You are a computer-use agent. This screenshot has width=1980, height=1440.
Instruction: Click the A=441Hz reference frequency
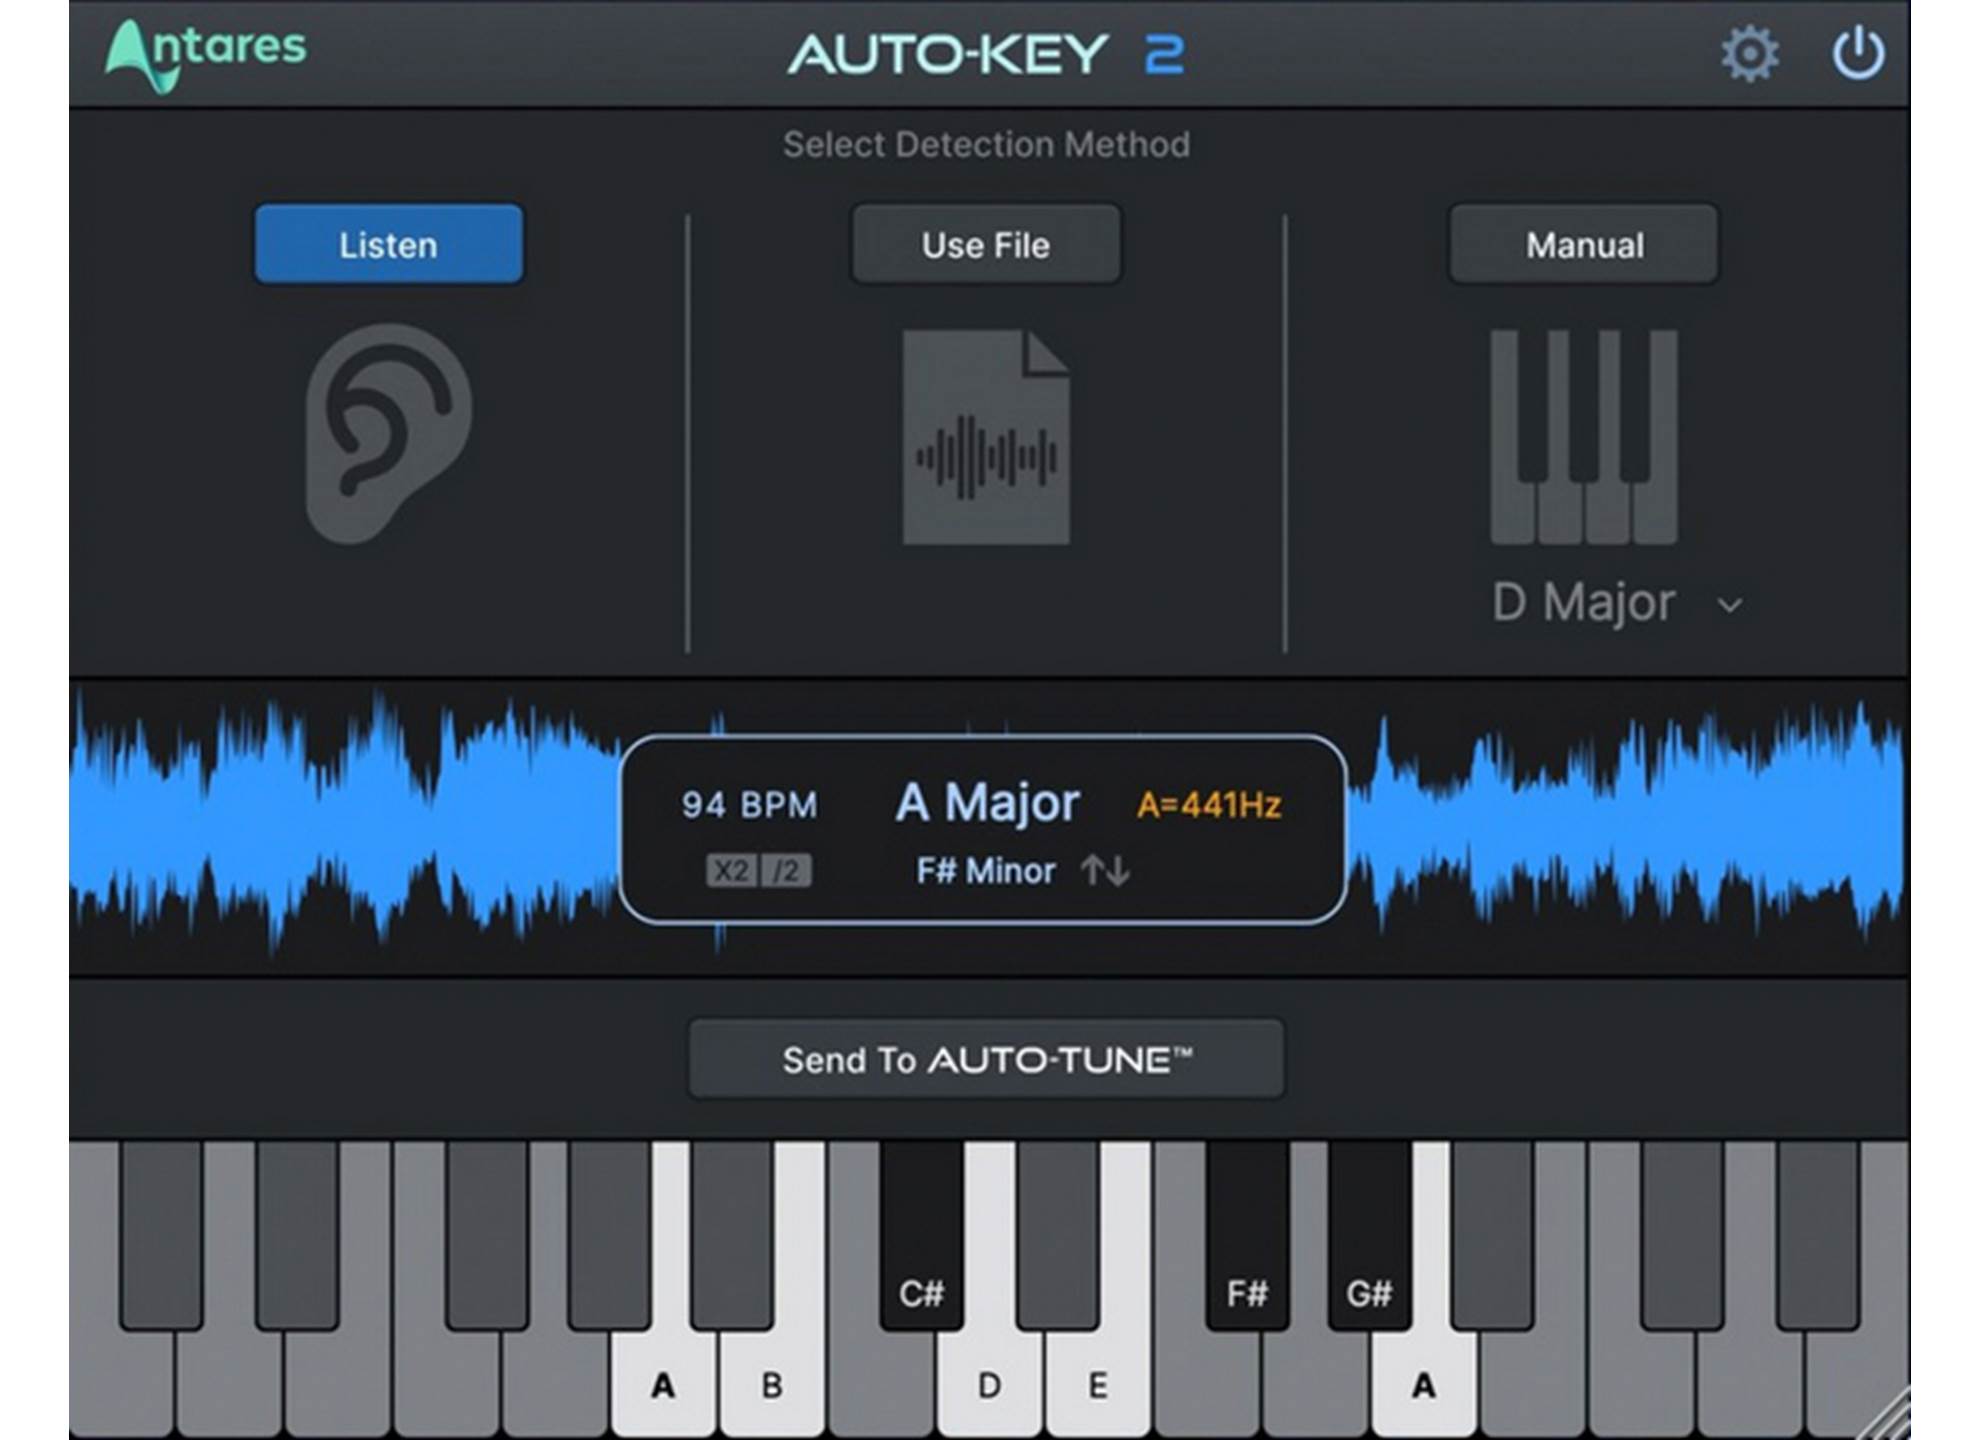coord(1209,805)
